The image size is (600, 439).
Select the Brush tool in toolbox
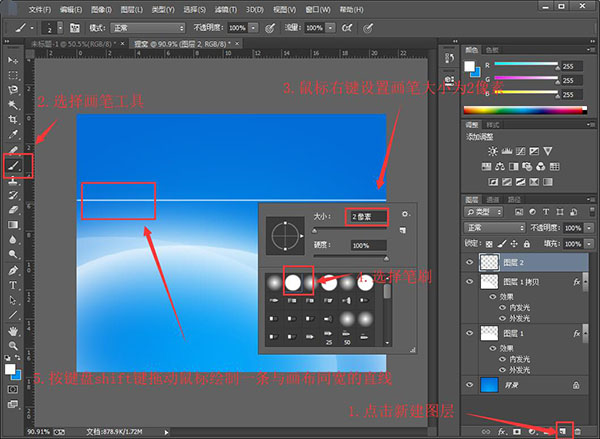click(13, 166)
